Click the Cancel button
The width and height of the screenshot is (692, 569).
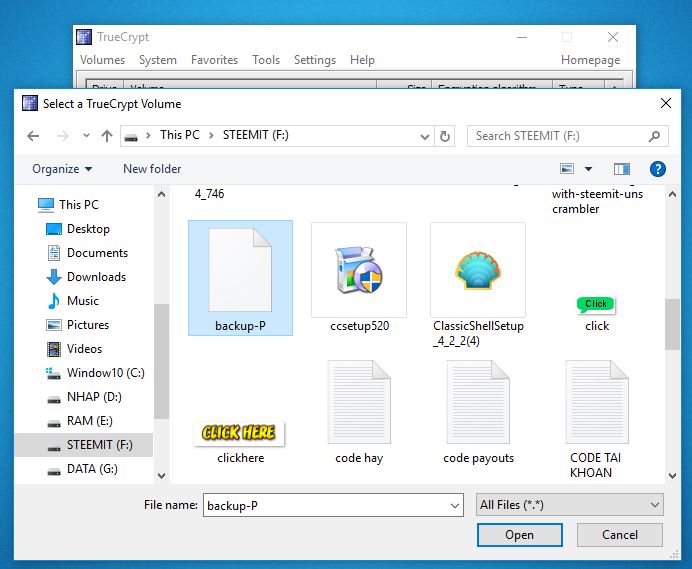620,535
